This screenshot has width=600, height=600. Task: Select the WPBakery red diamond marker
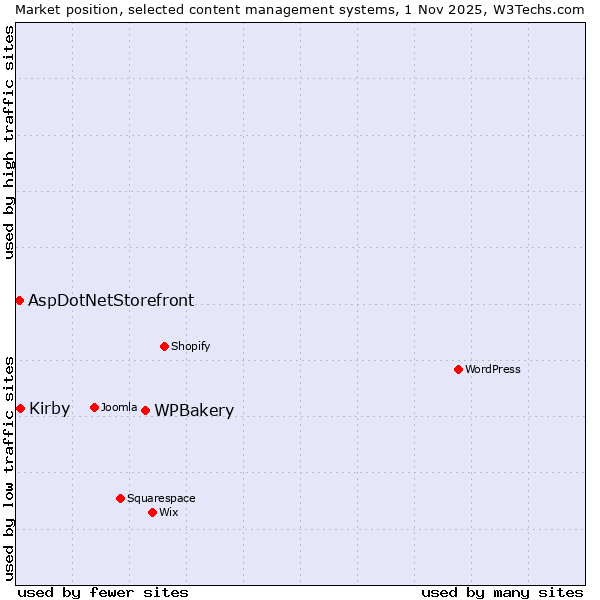tap(145, 410)
